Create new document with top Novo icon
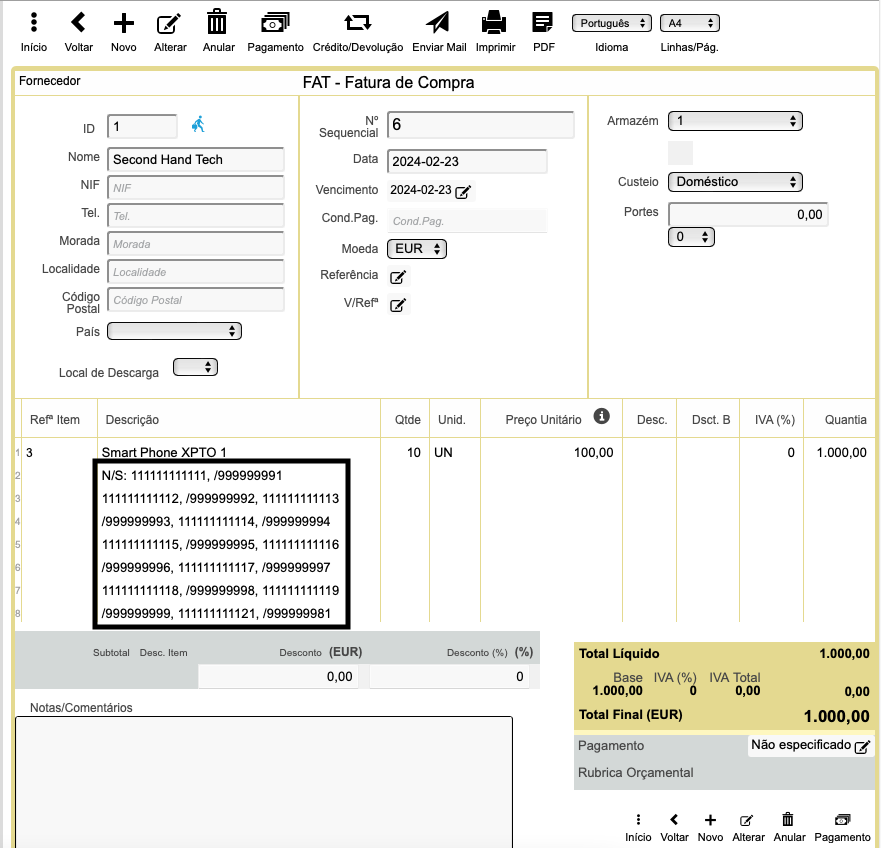This screenshot has width=881, height=848. click(124, 23)
